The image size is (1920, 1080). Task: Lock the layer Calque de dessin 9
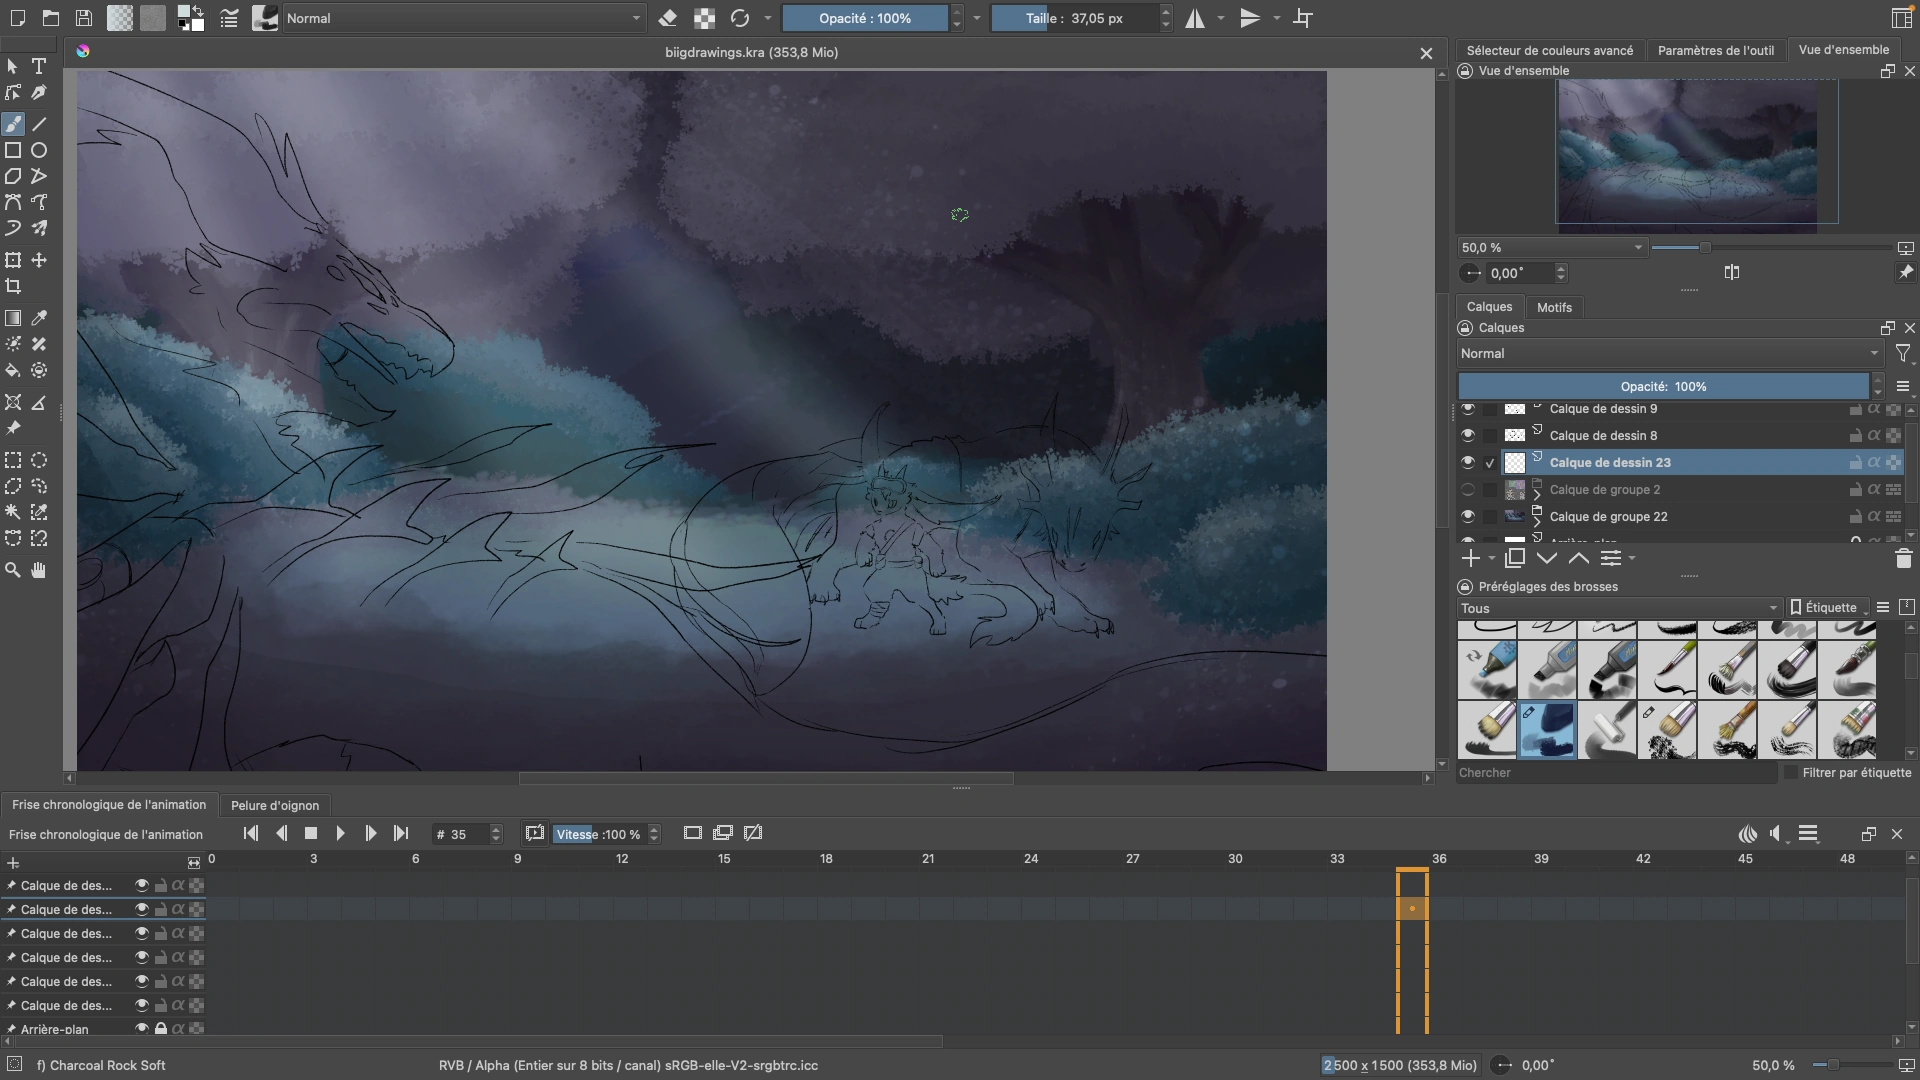tap(1855, 408)
